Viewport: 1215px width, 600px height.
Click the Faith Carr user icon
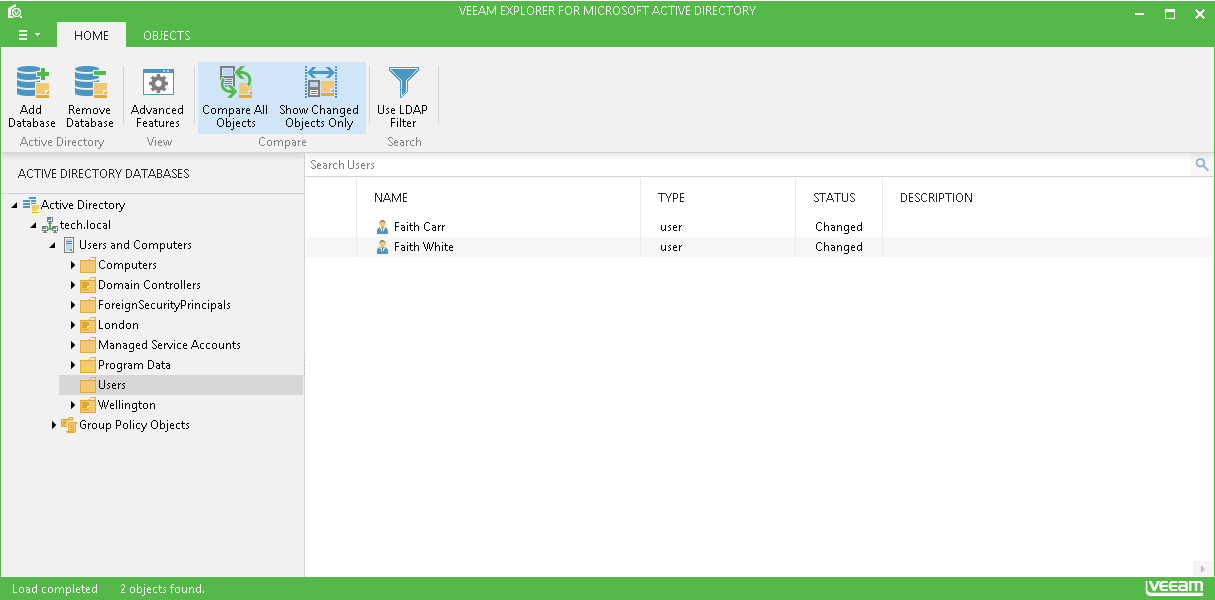(382, 227)
